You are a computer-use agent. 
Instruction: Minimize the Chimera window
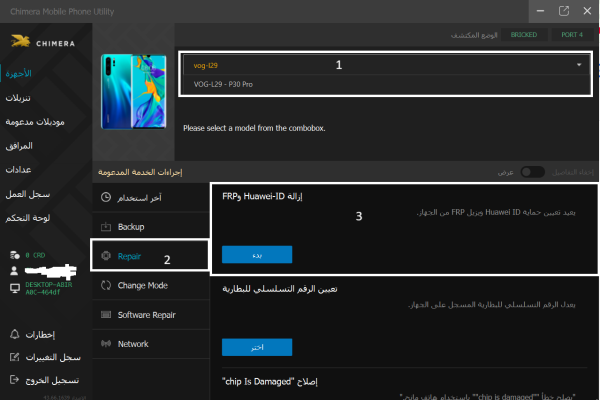click(540, 11)
